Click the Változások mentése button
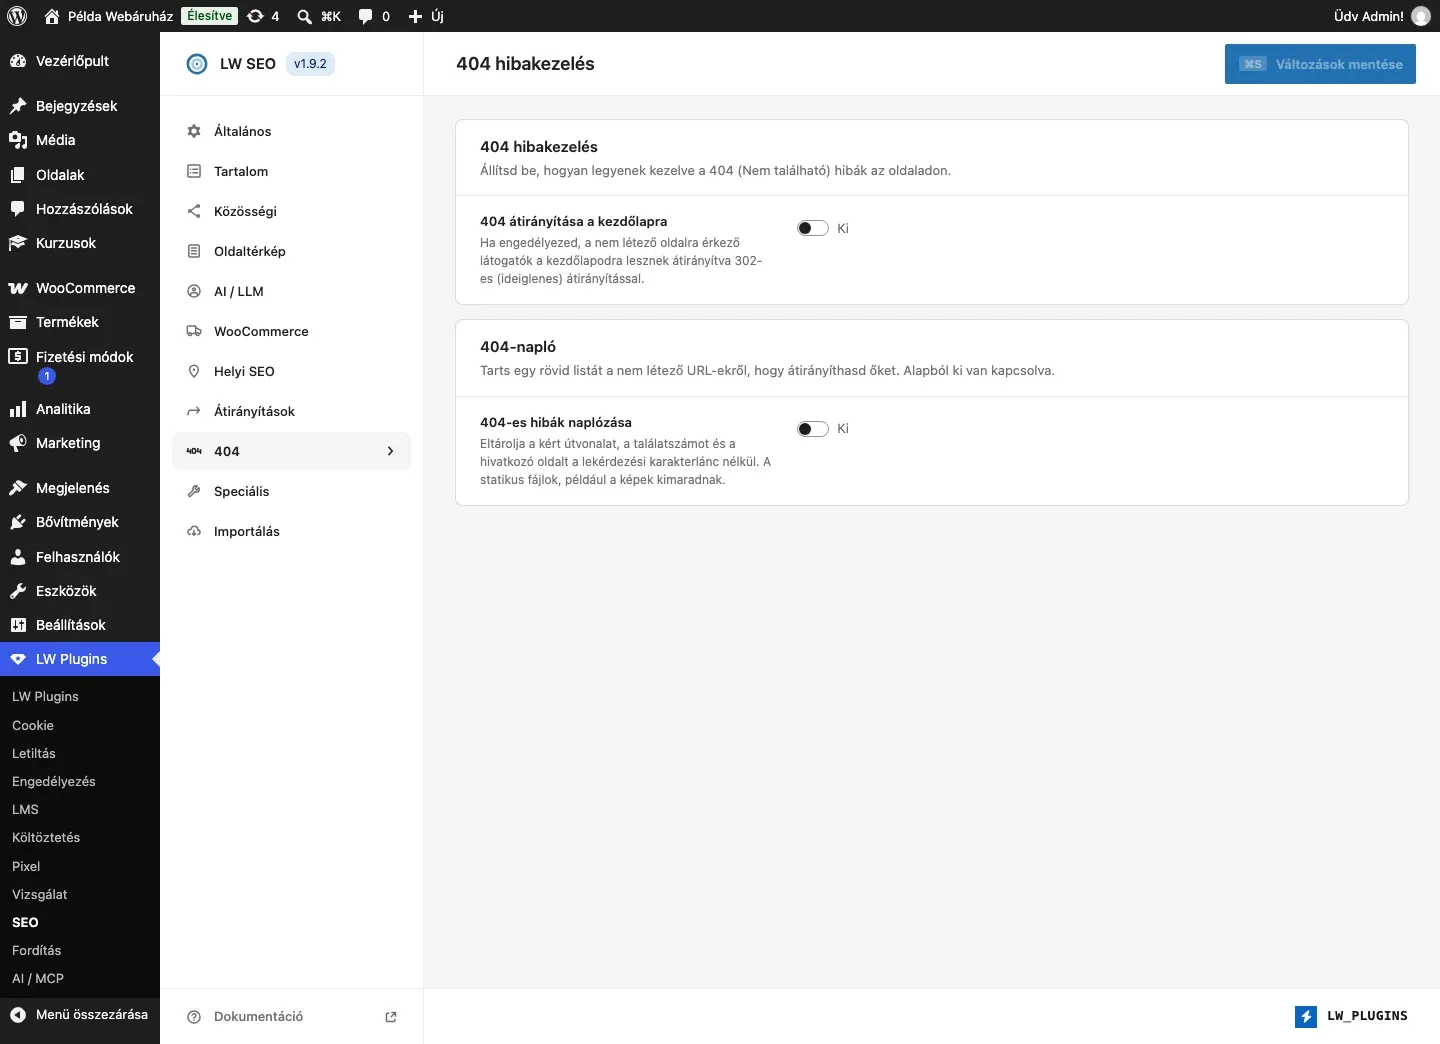This screenshot has width=1440, height=1044. (1320, 64)
